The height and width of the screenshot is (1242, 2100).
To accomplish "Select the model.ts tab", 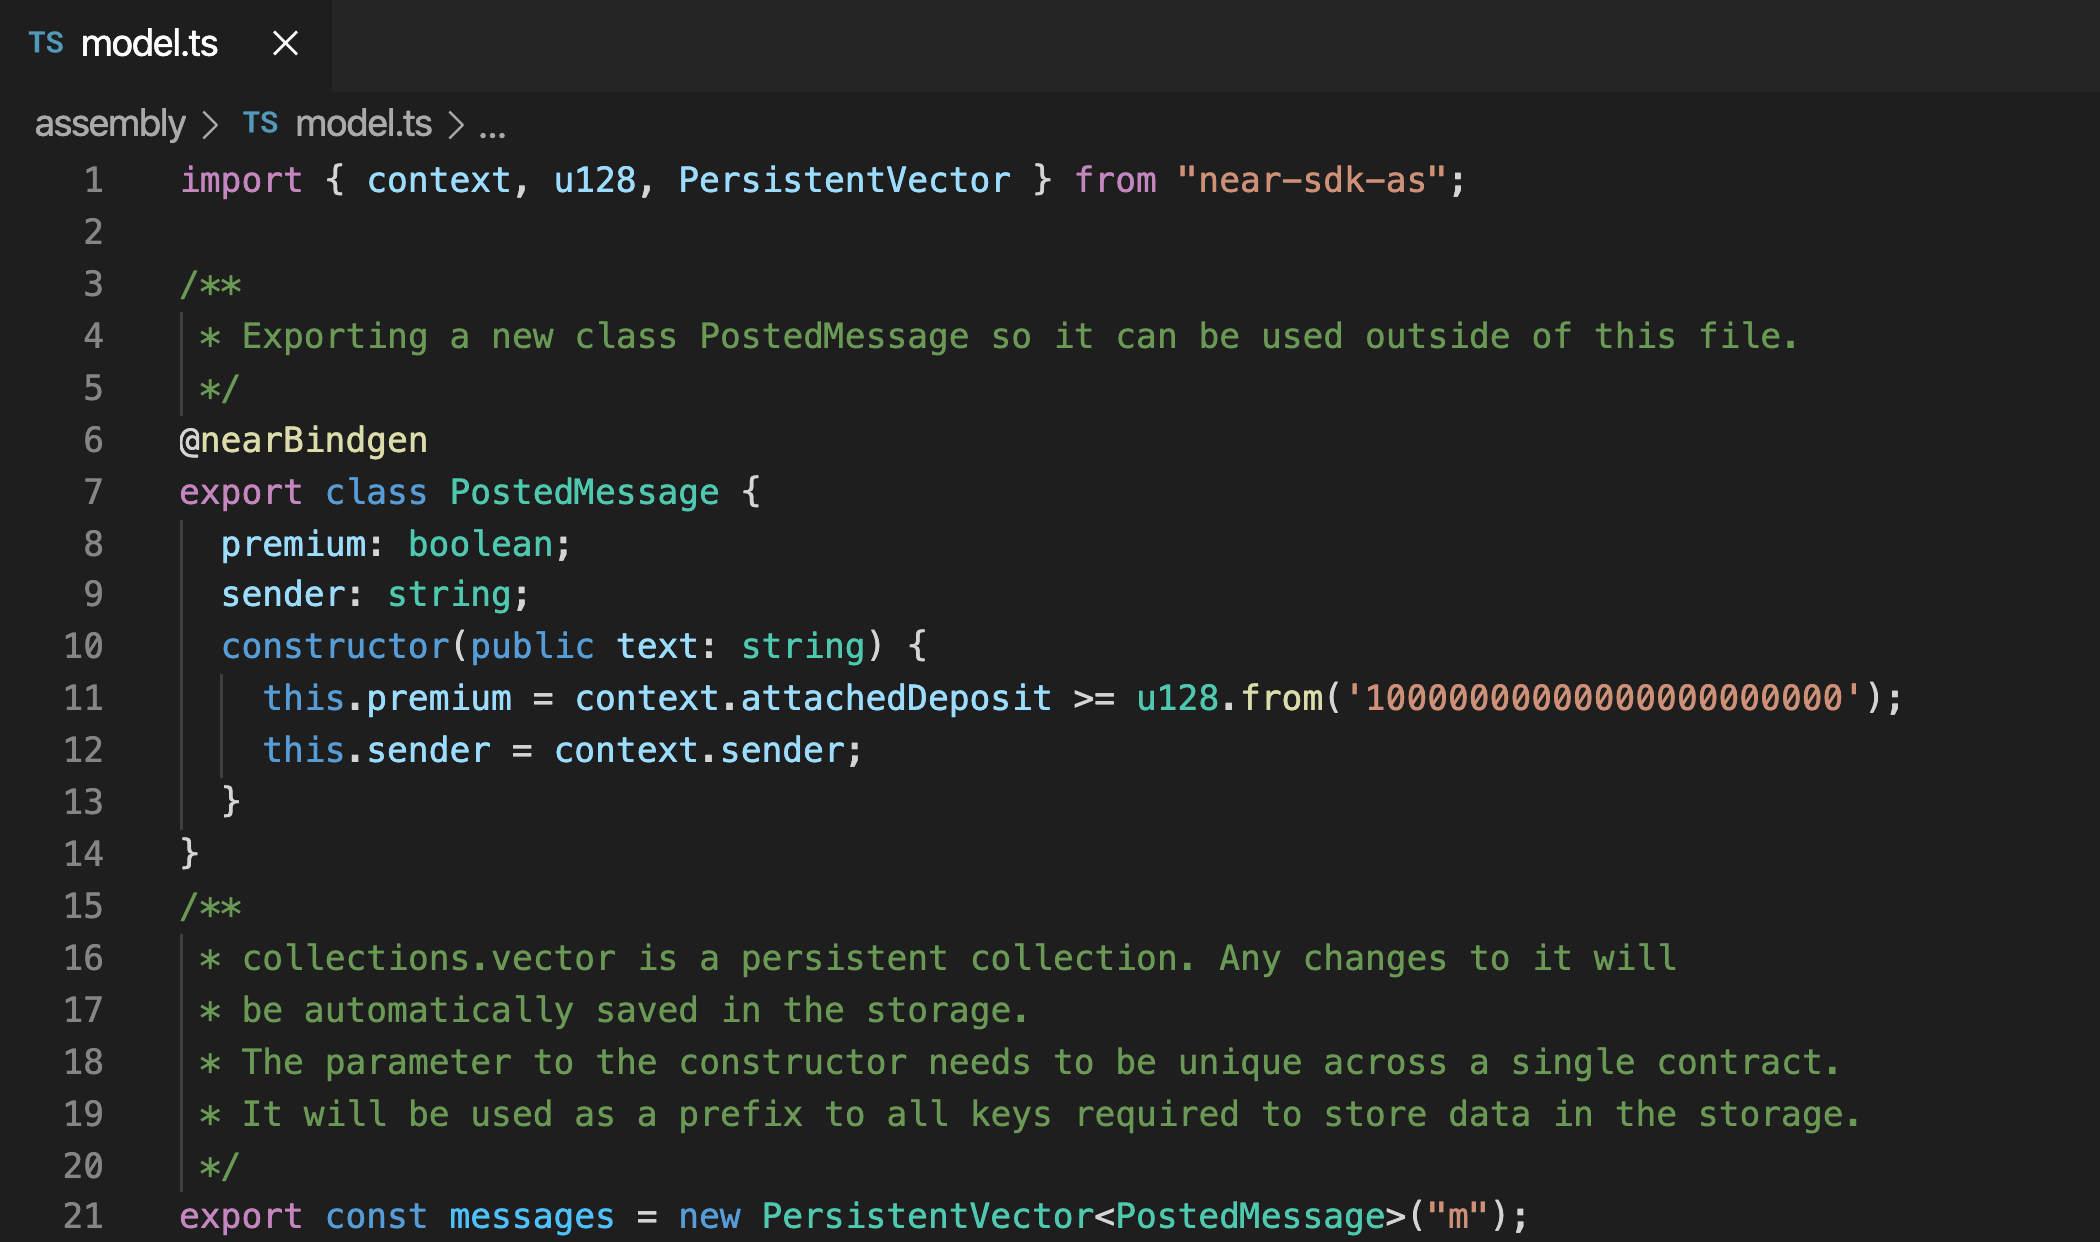I will (x=149, y=43).
